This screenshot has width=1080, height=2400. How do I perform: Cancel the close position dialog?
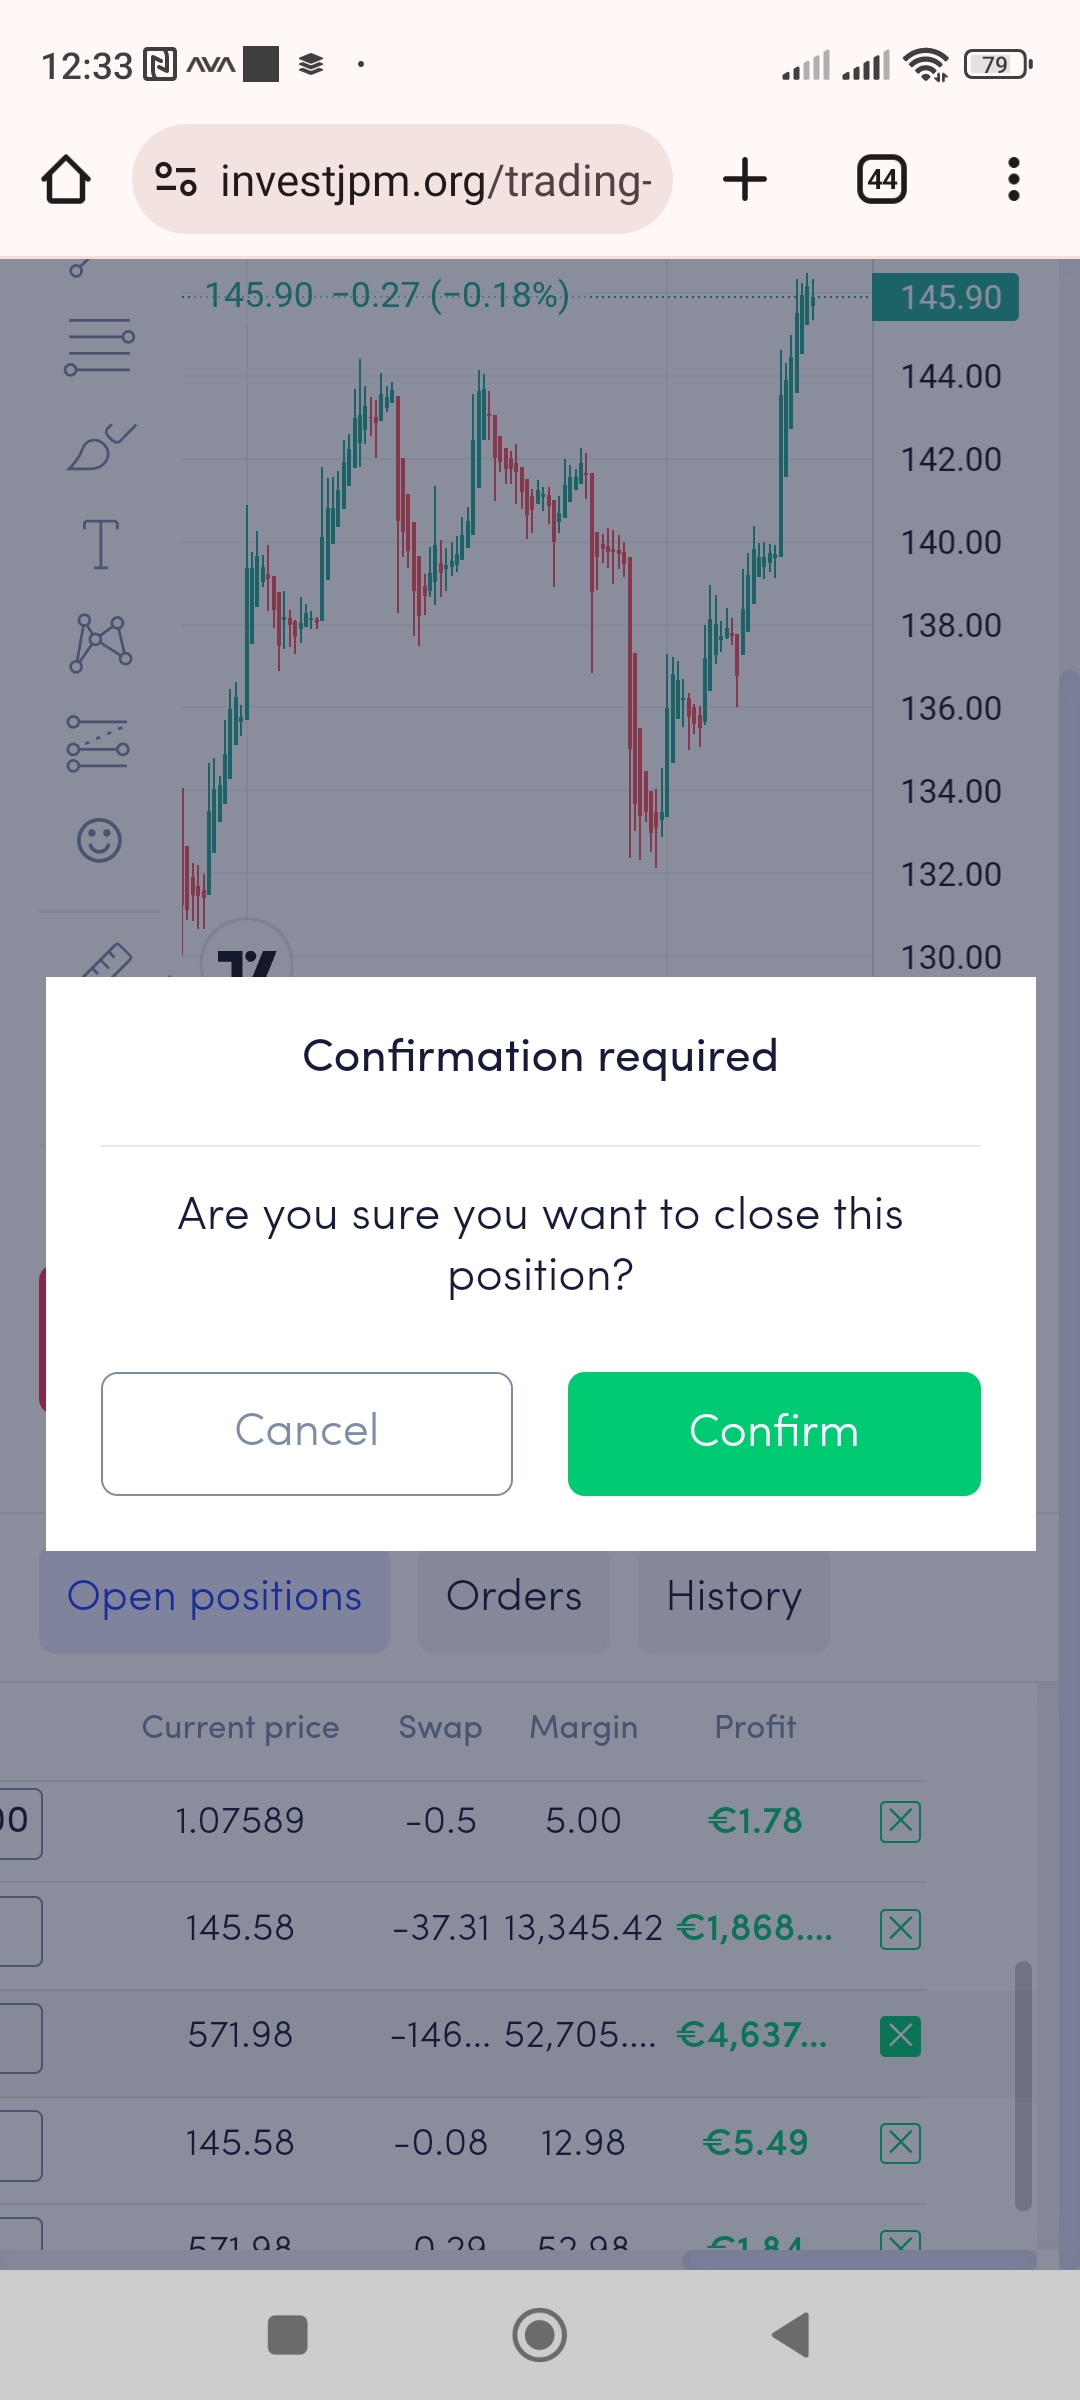306,1433
